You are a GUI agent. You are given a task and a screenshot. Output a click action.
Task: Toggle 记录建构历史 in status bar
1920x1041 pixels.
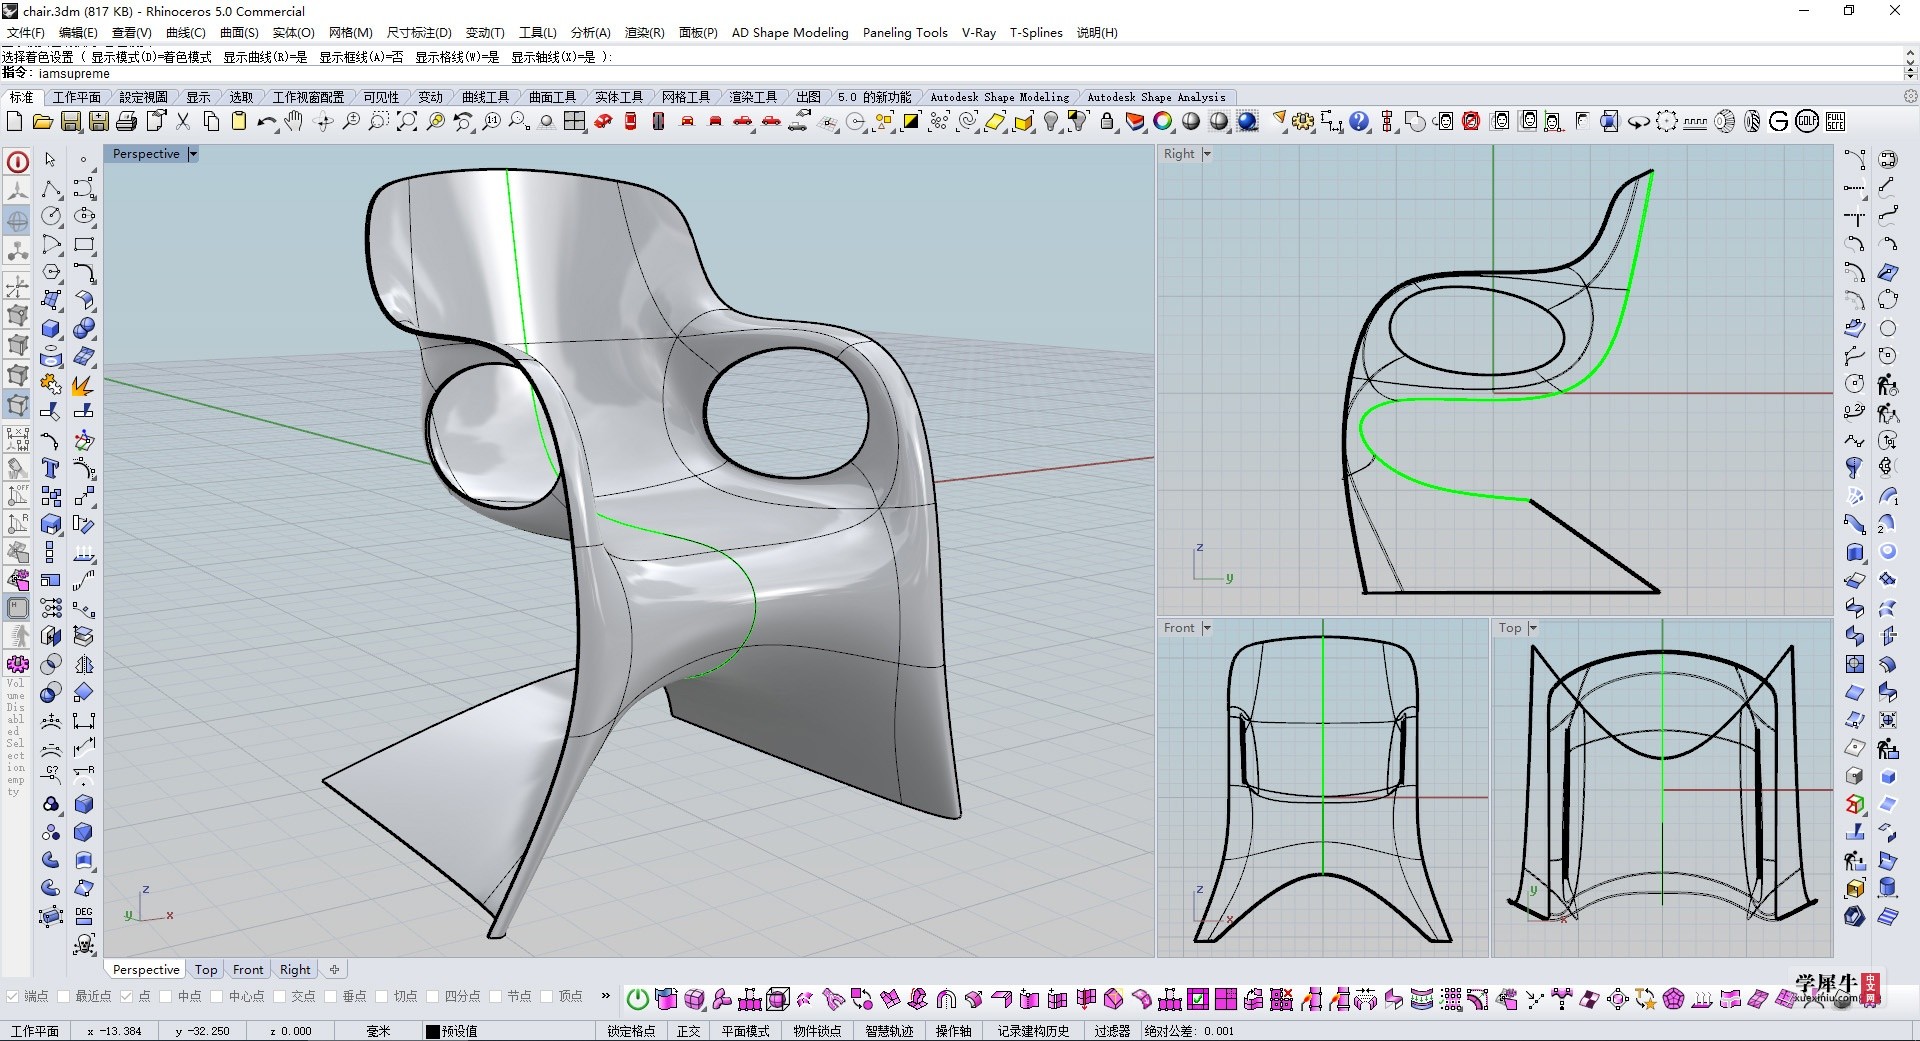(x=1033, y=1031)
